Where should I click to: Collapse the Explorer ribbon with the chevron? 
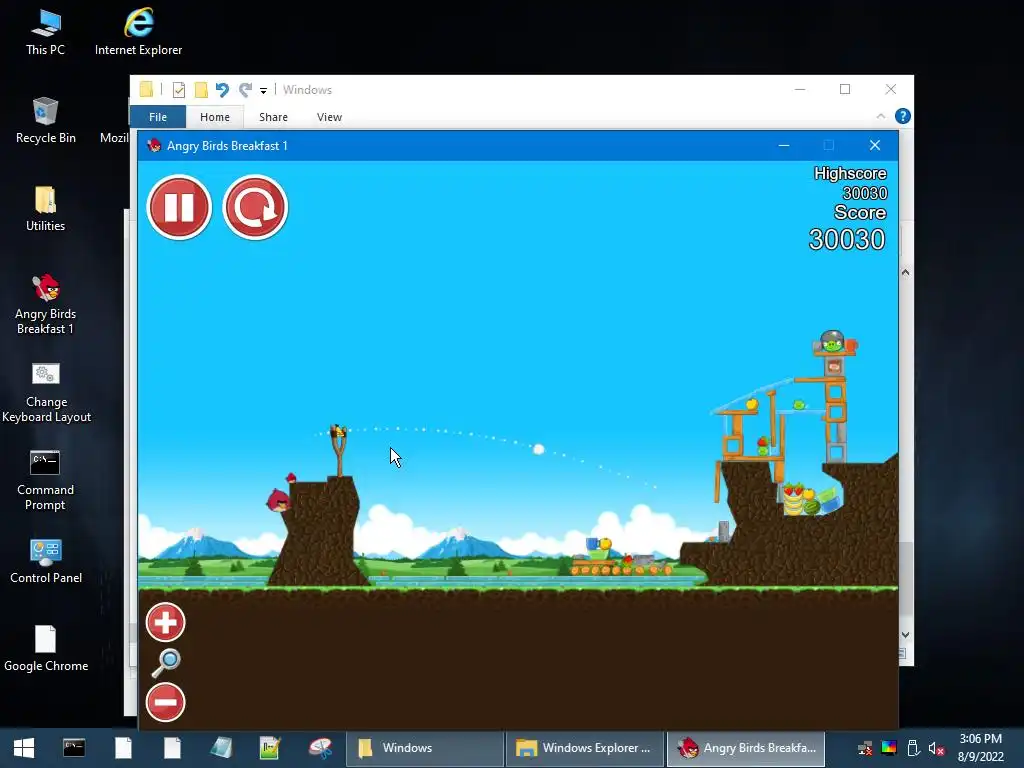tap(881, 116)
